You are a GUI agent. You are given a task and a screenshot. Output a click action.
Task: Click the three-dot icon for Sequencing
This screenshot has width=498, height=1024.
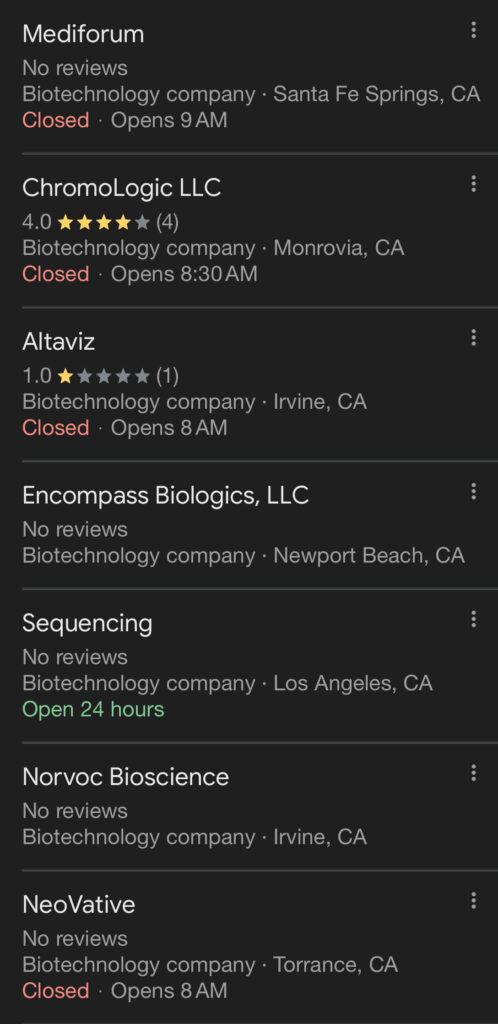pyautogui.click(x=473, y=619)
